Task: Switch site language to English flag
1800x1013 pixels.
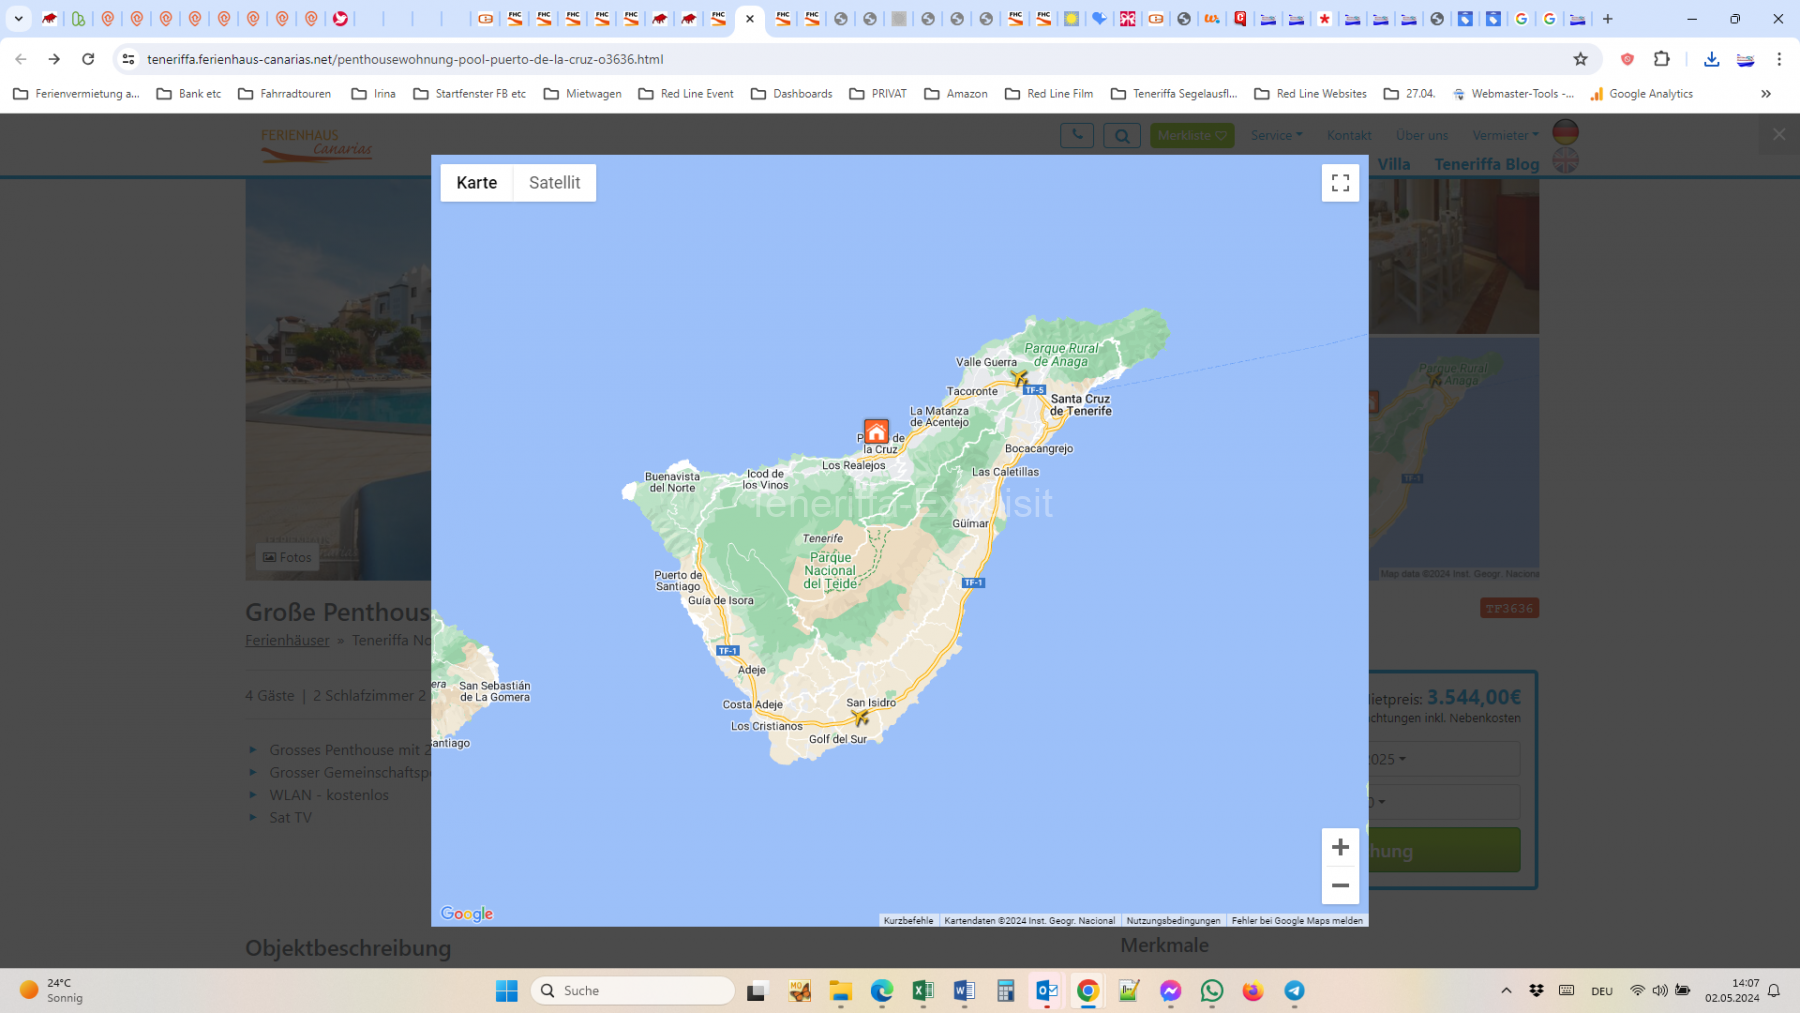Action: coord(1565,160)
